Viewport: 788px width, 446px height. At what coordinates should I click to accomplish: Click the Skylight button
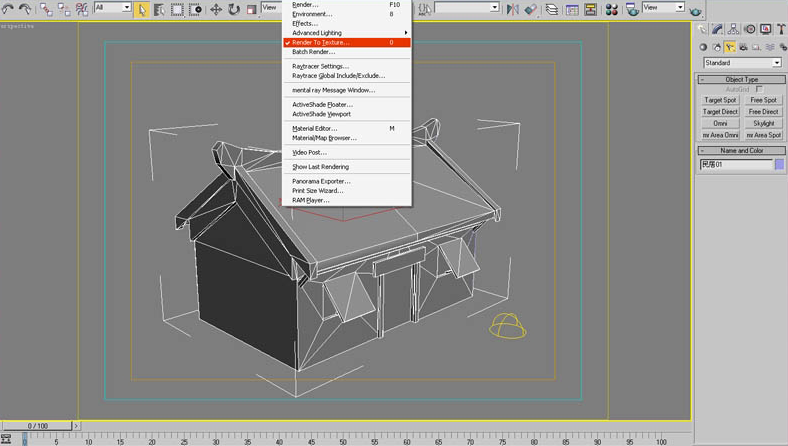coord(763,123)
